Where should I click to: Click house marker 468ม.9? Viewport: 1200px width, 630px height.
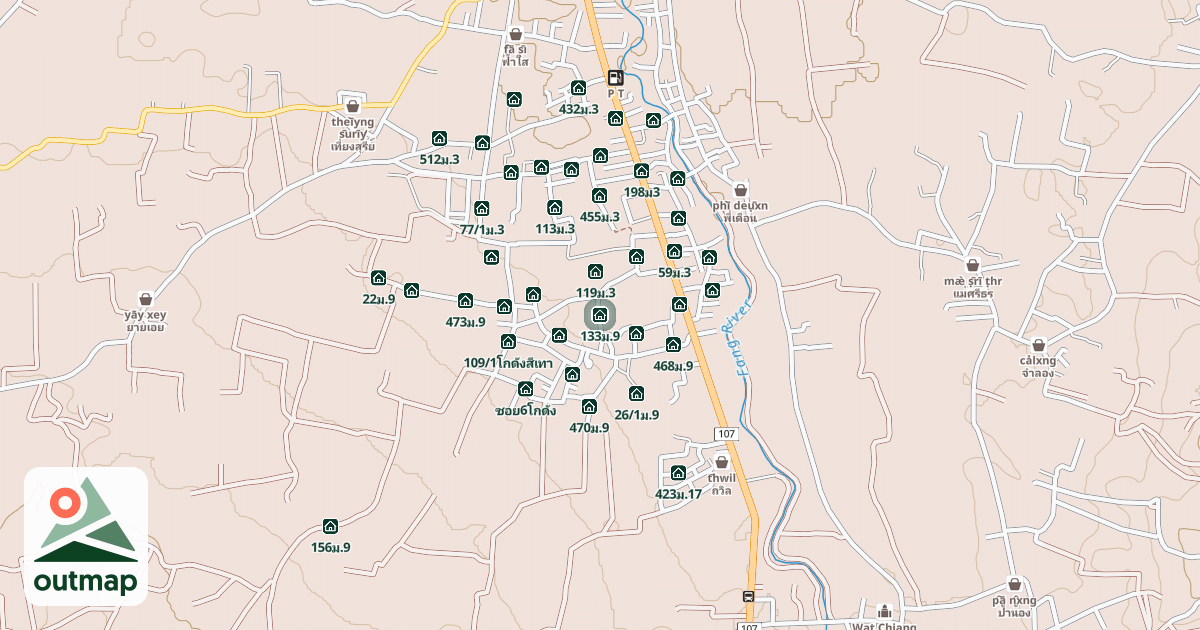click(x=673, y=345)
